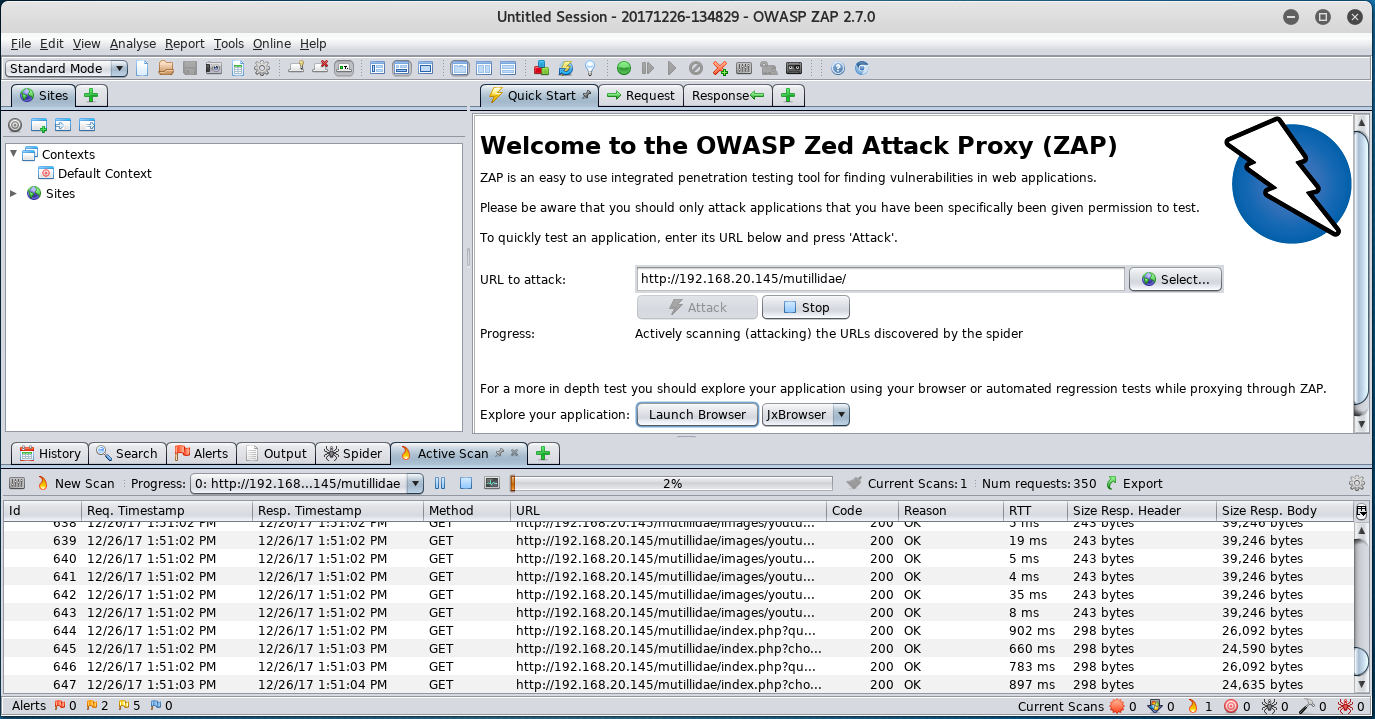Toggle Full Layout view

426,68
